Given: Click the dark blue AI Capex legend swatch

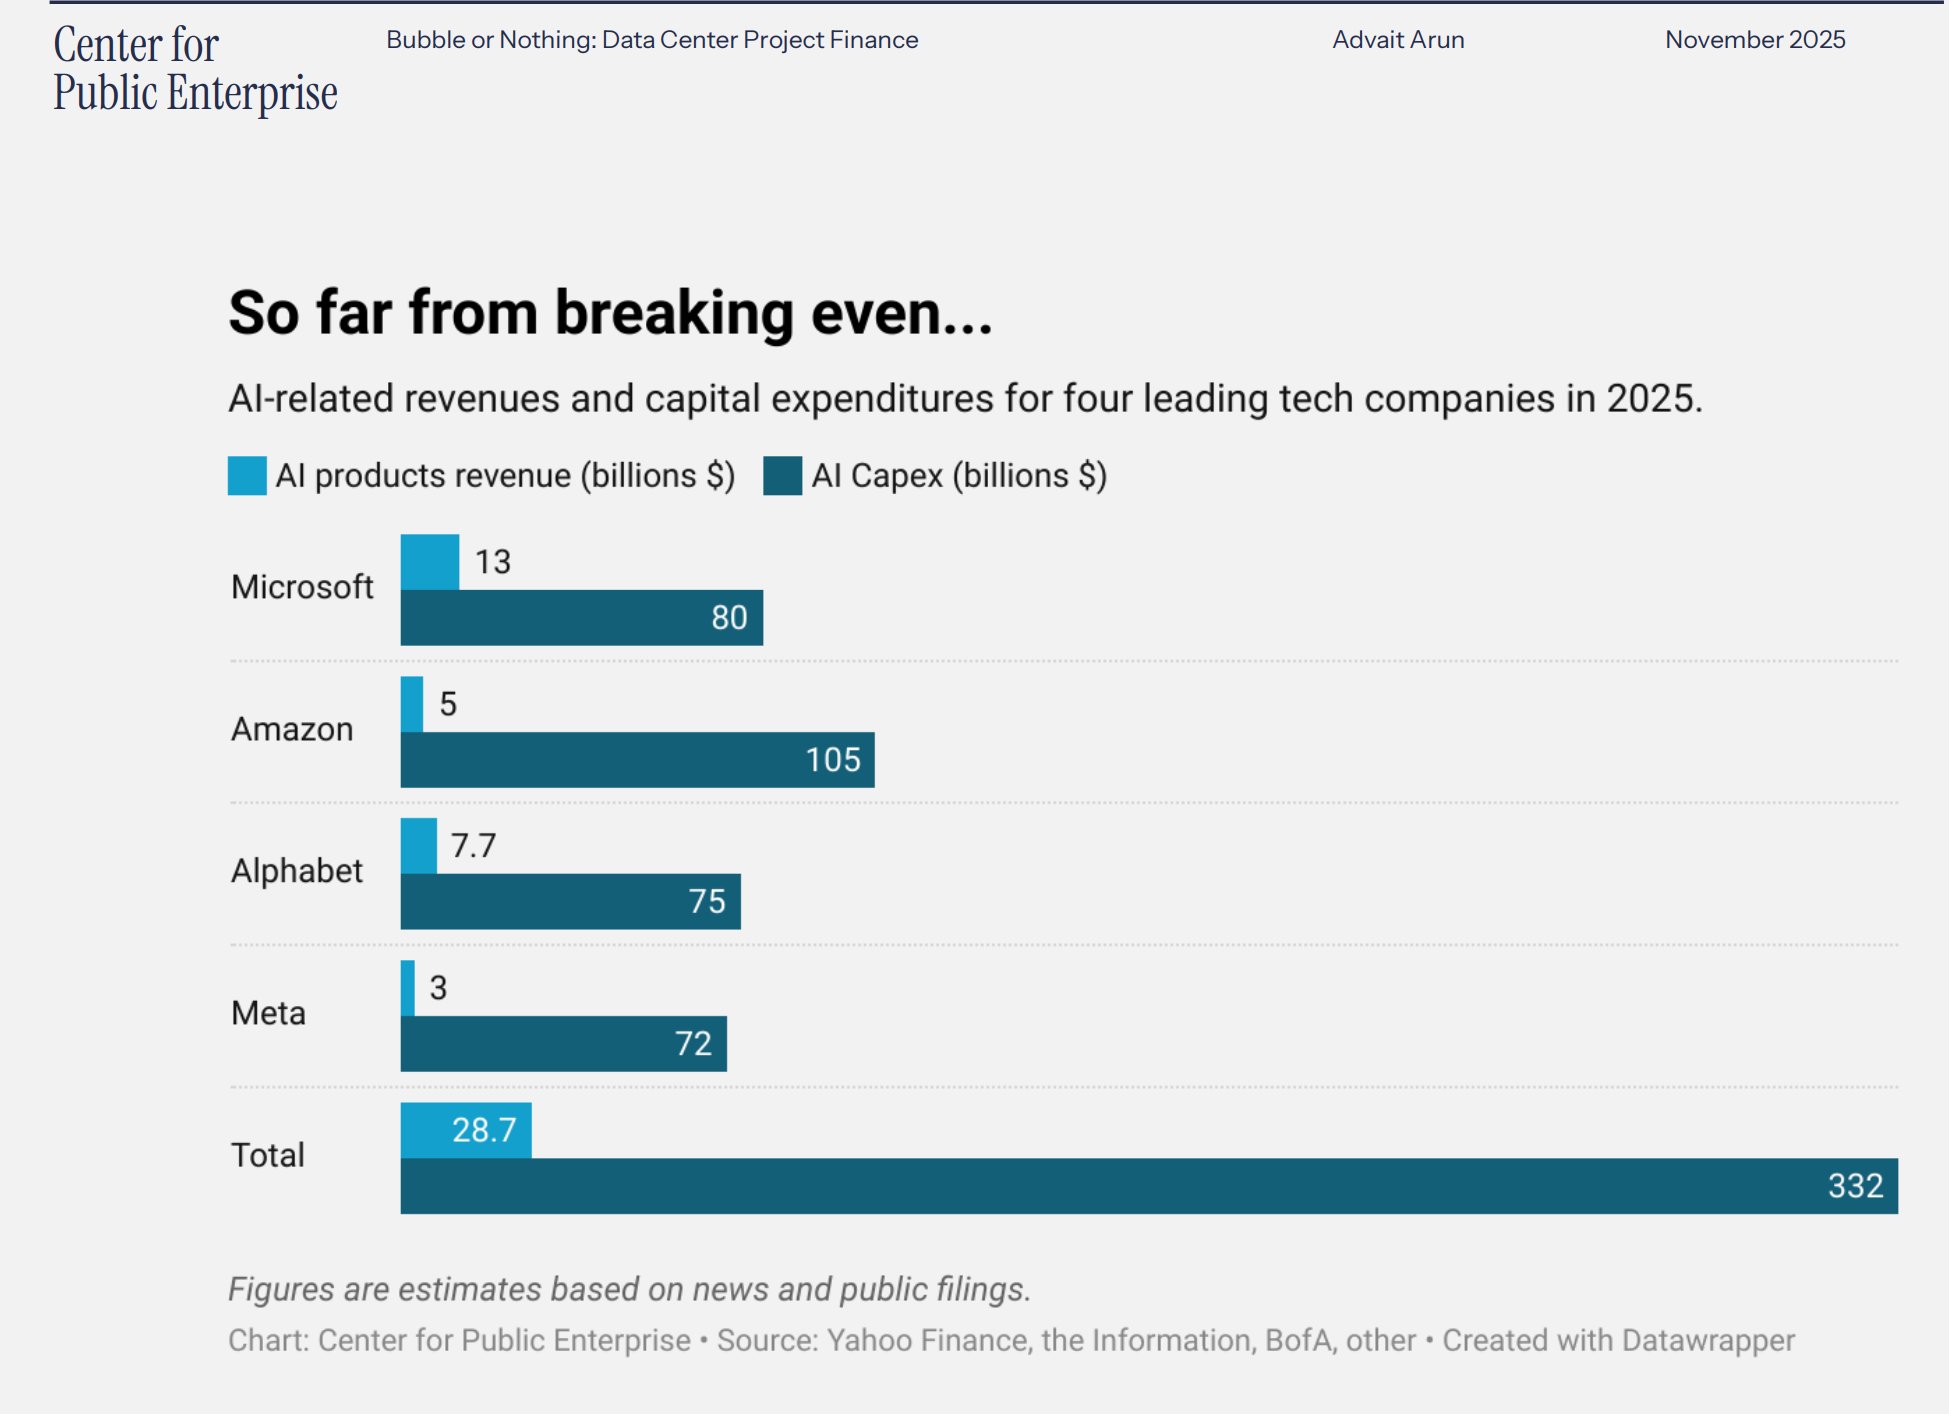Looking at the screenshot, I should pyautogui.click(x=782, y=476).
